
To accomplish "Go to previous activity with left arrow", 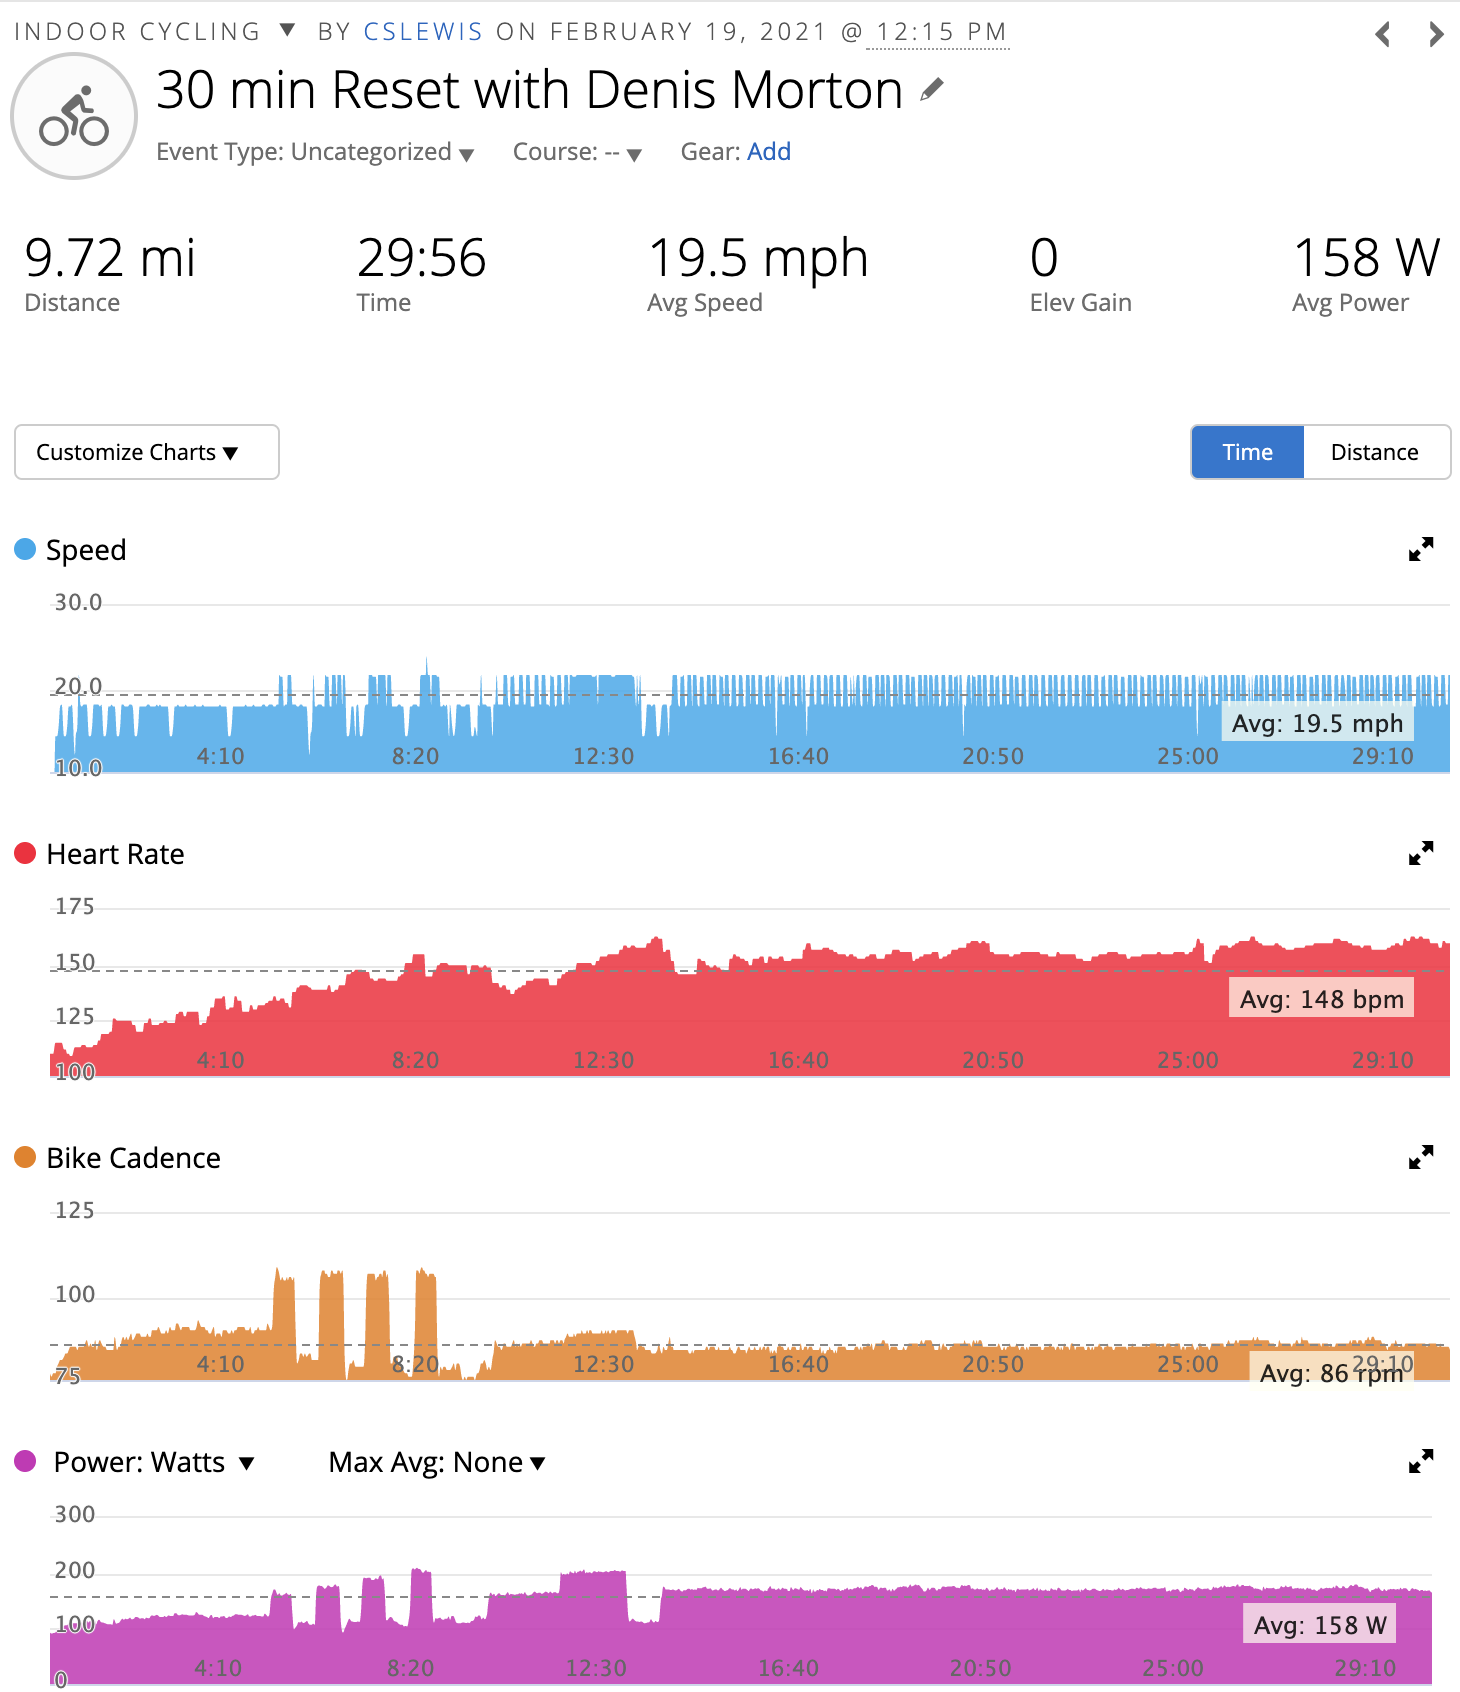I will [1384, 34].
